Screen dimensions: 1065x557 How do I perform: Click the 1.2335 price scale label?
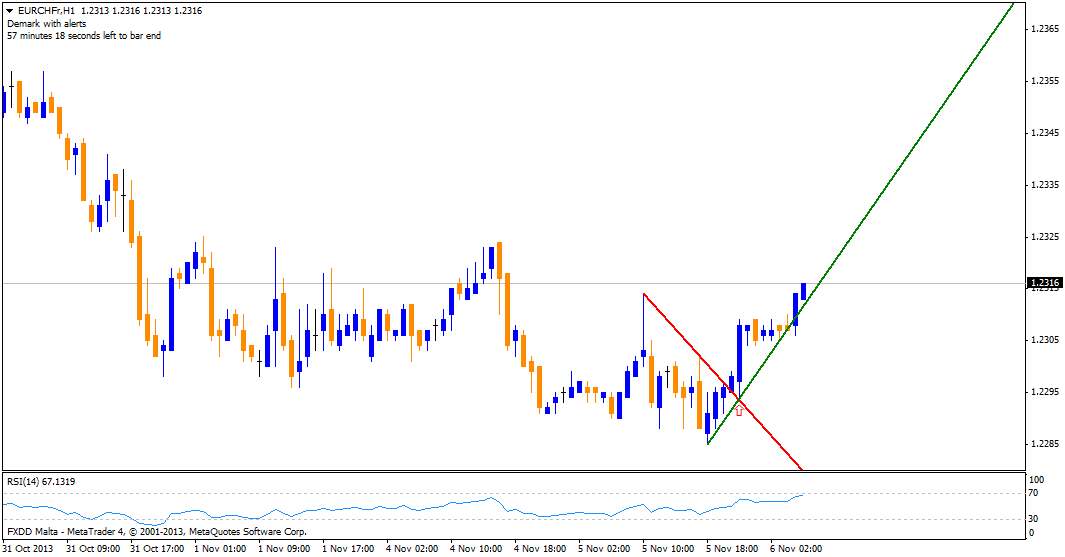pos(1045,185)
